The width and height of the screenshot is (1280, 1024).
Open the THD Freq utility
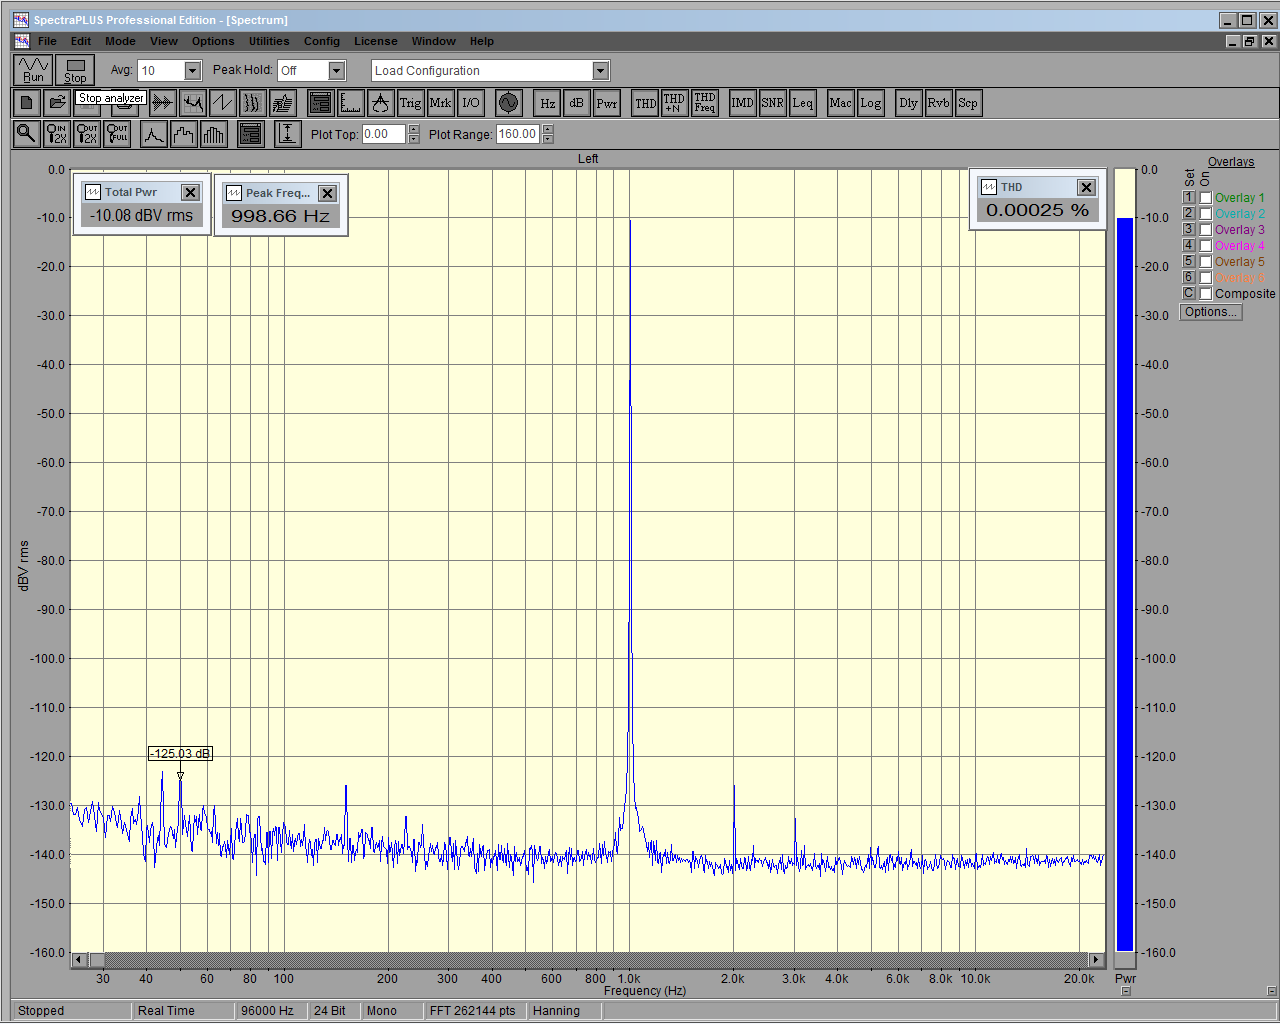[705, 103]
